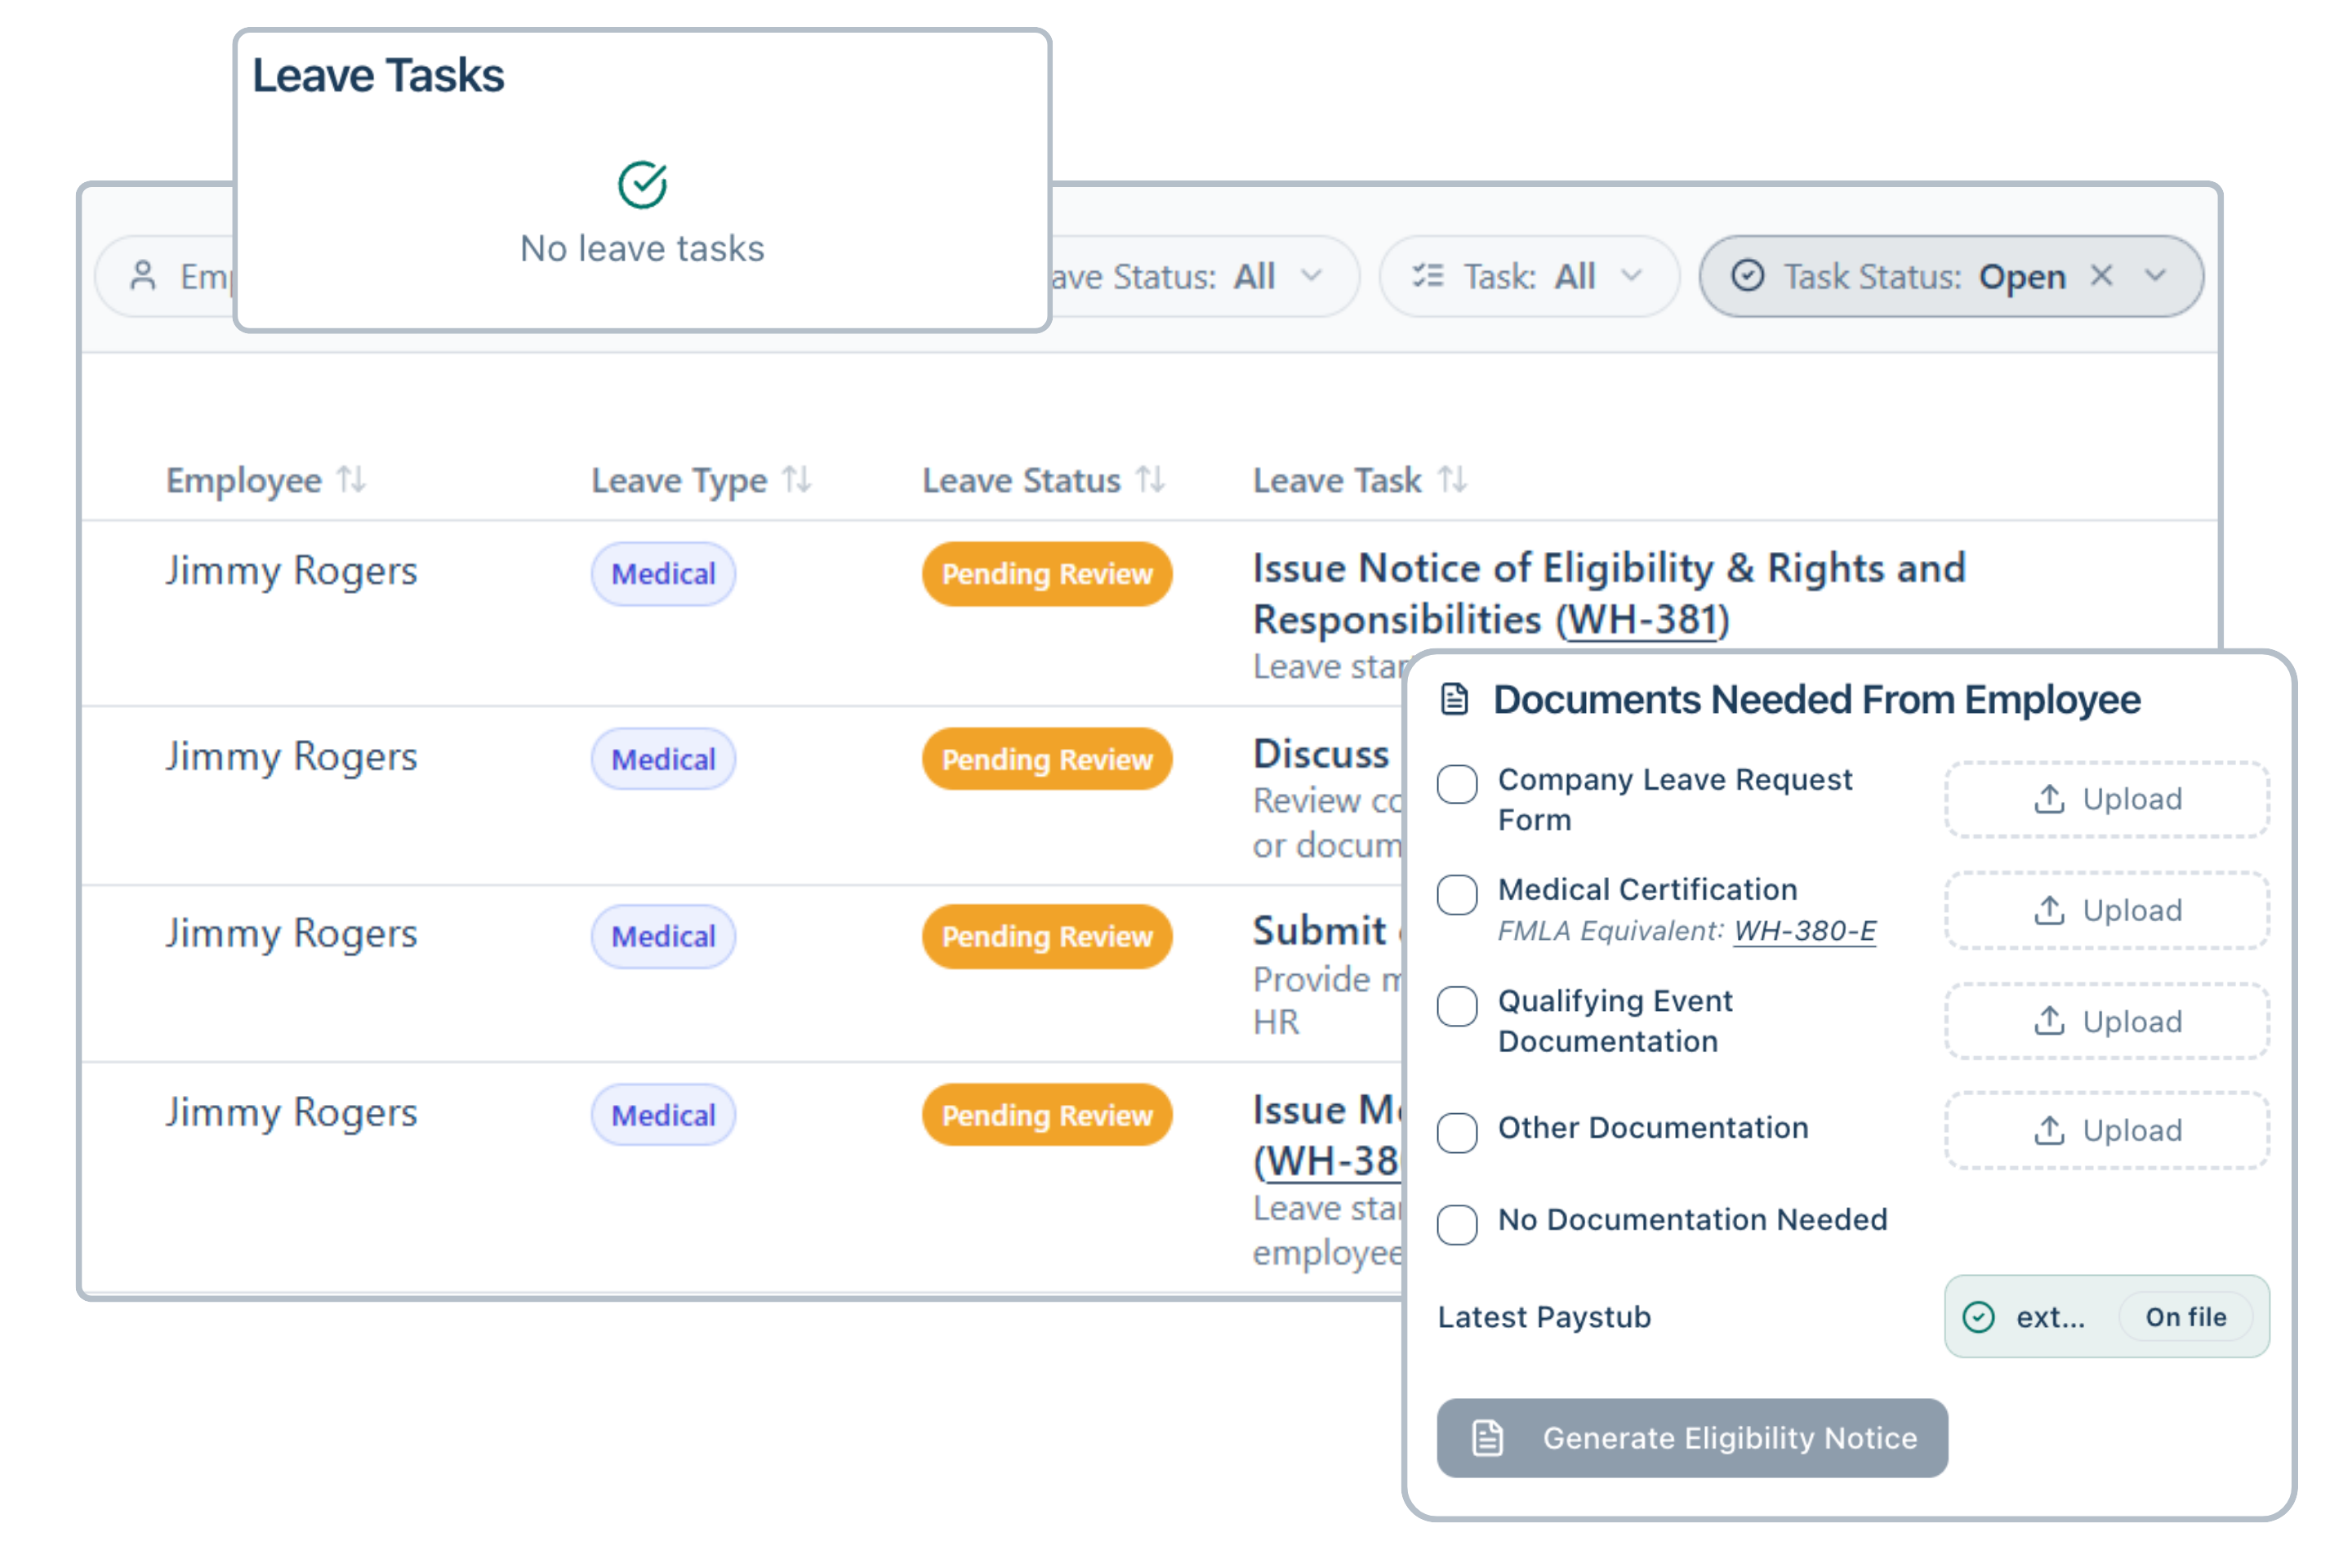Click the On file badge for paystub
Screen dimensions: 2352x1568
[2185, 1317]
